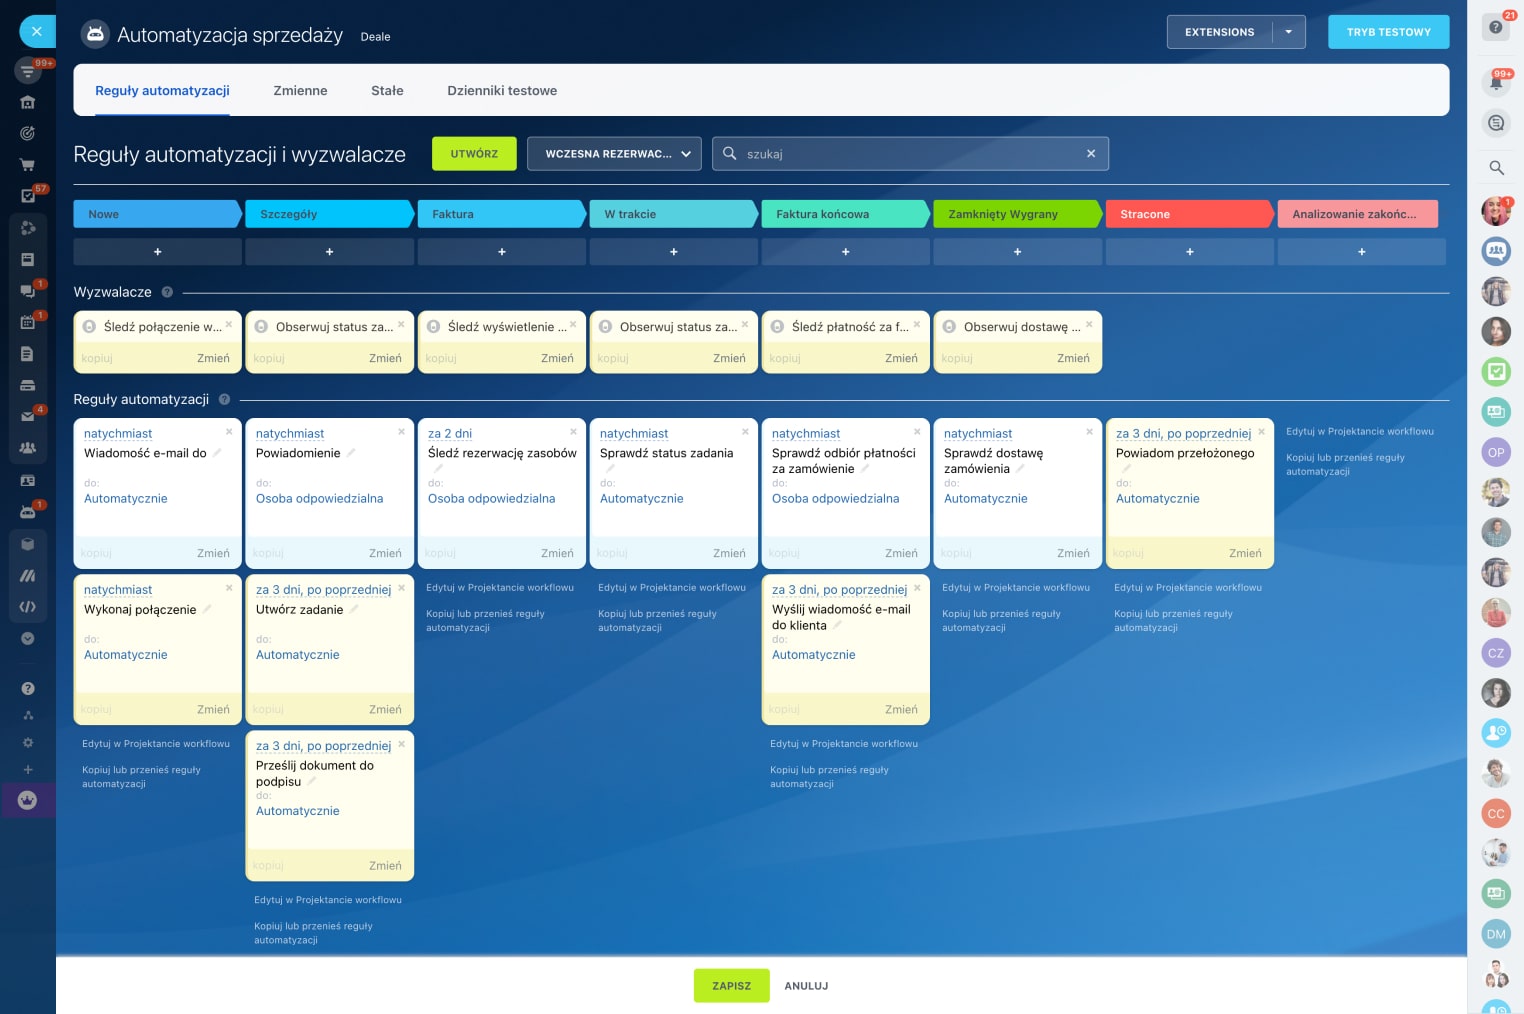This screenshot has width=1524, height=1014.
Task: Open the mail envelope icon in left sidebar
Action: pyautogui.click(x=27, y=417)
